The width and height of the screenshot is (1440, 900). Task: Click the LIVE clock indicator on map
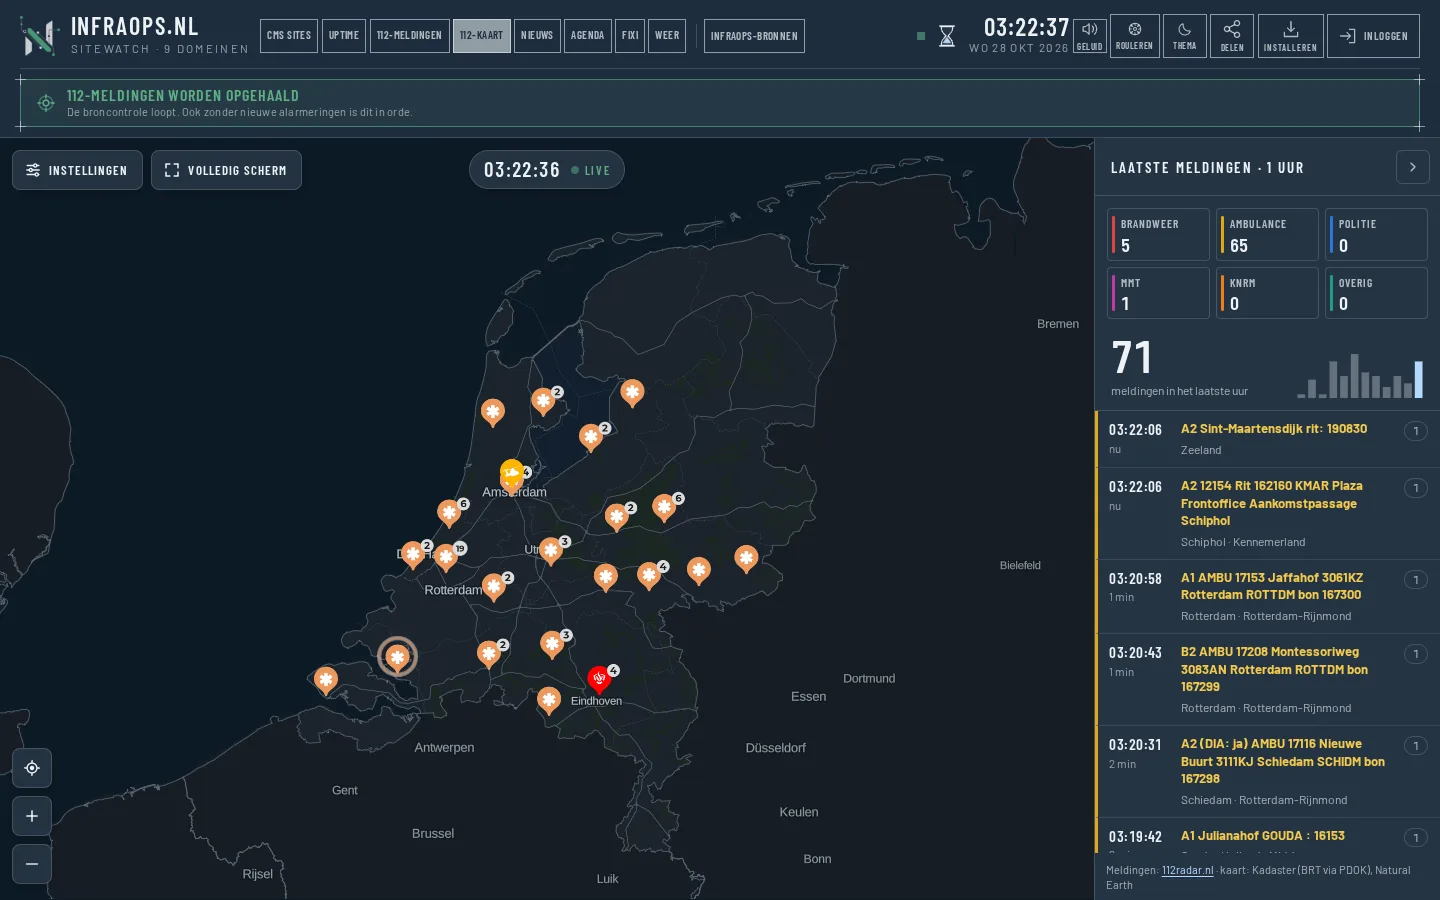click(x=546, y=170)
